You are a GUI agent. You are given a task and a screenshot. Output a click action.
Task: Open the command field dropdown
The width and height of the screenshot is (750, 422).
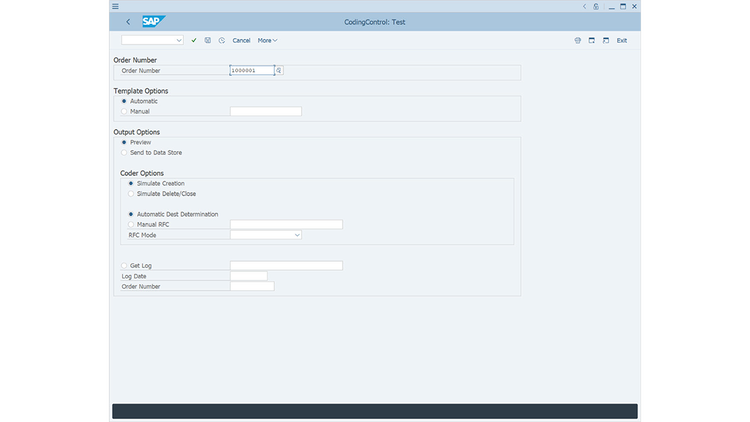[179, 41]
